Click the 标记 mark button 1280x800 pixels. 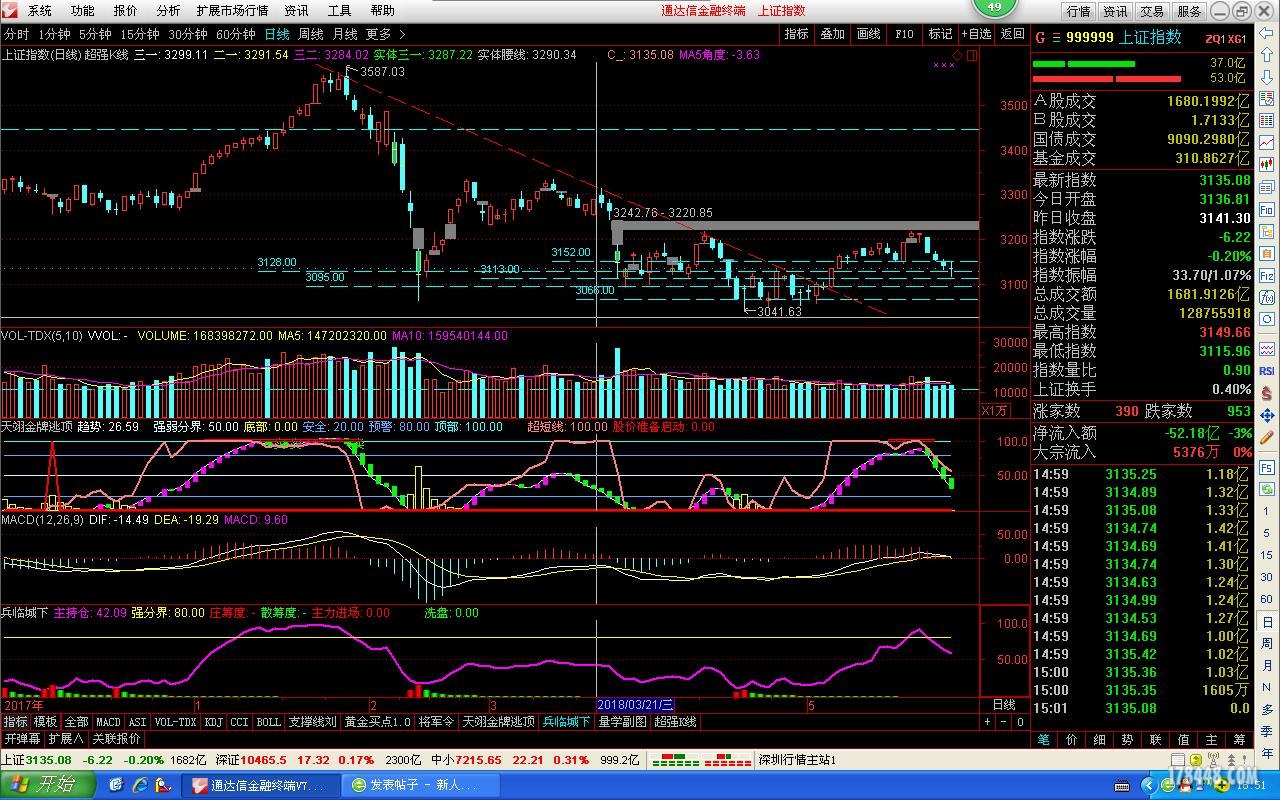click(x=940, y=34)
